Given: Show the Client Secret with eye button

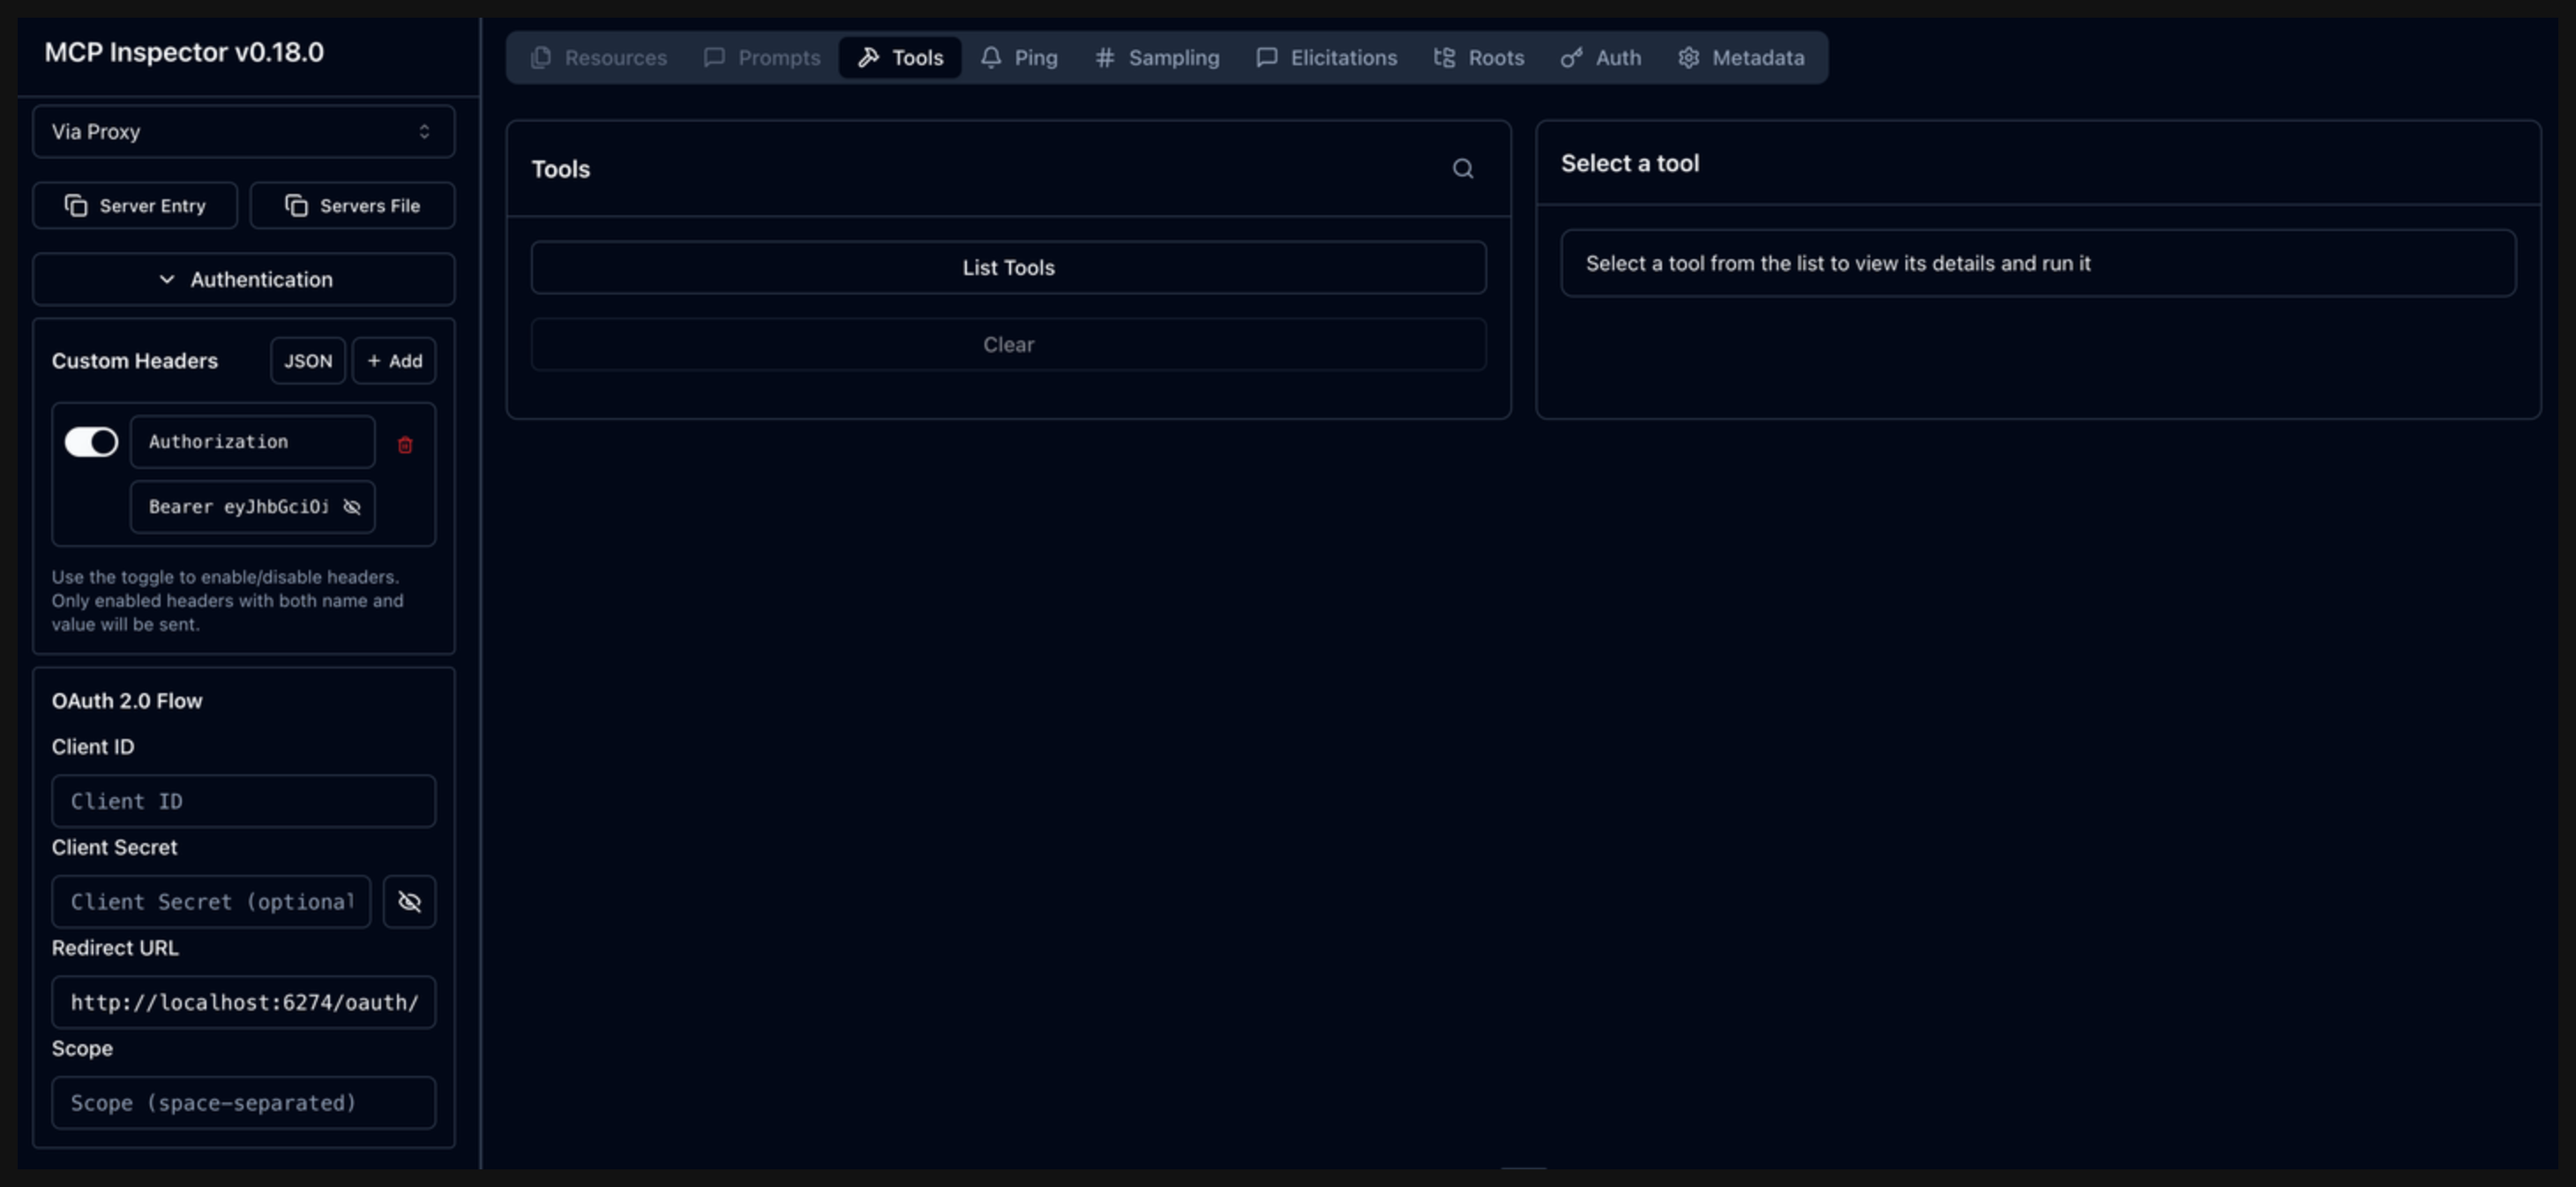Looking at the screenshot, I should [x=409, y=902].
